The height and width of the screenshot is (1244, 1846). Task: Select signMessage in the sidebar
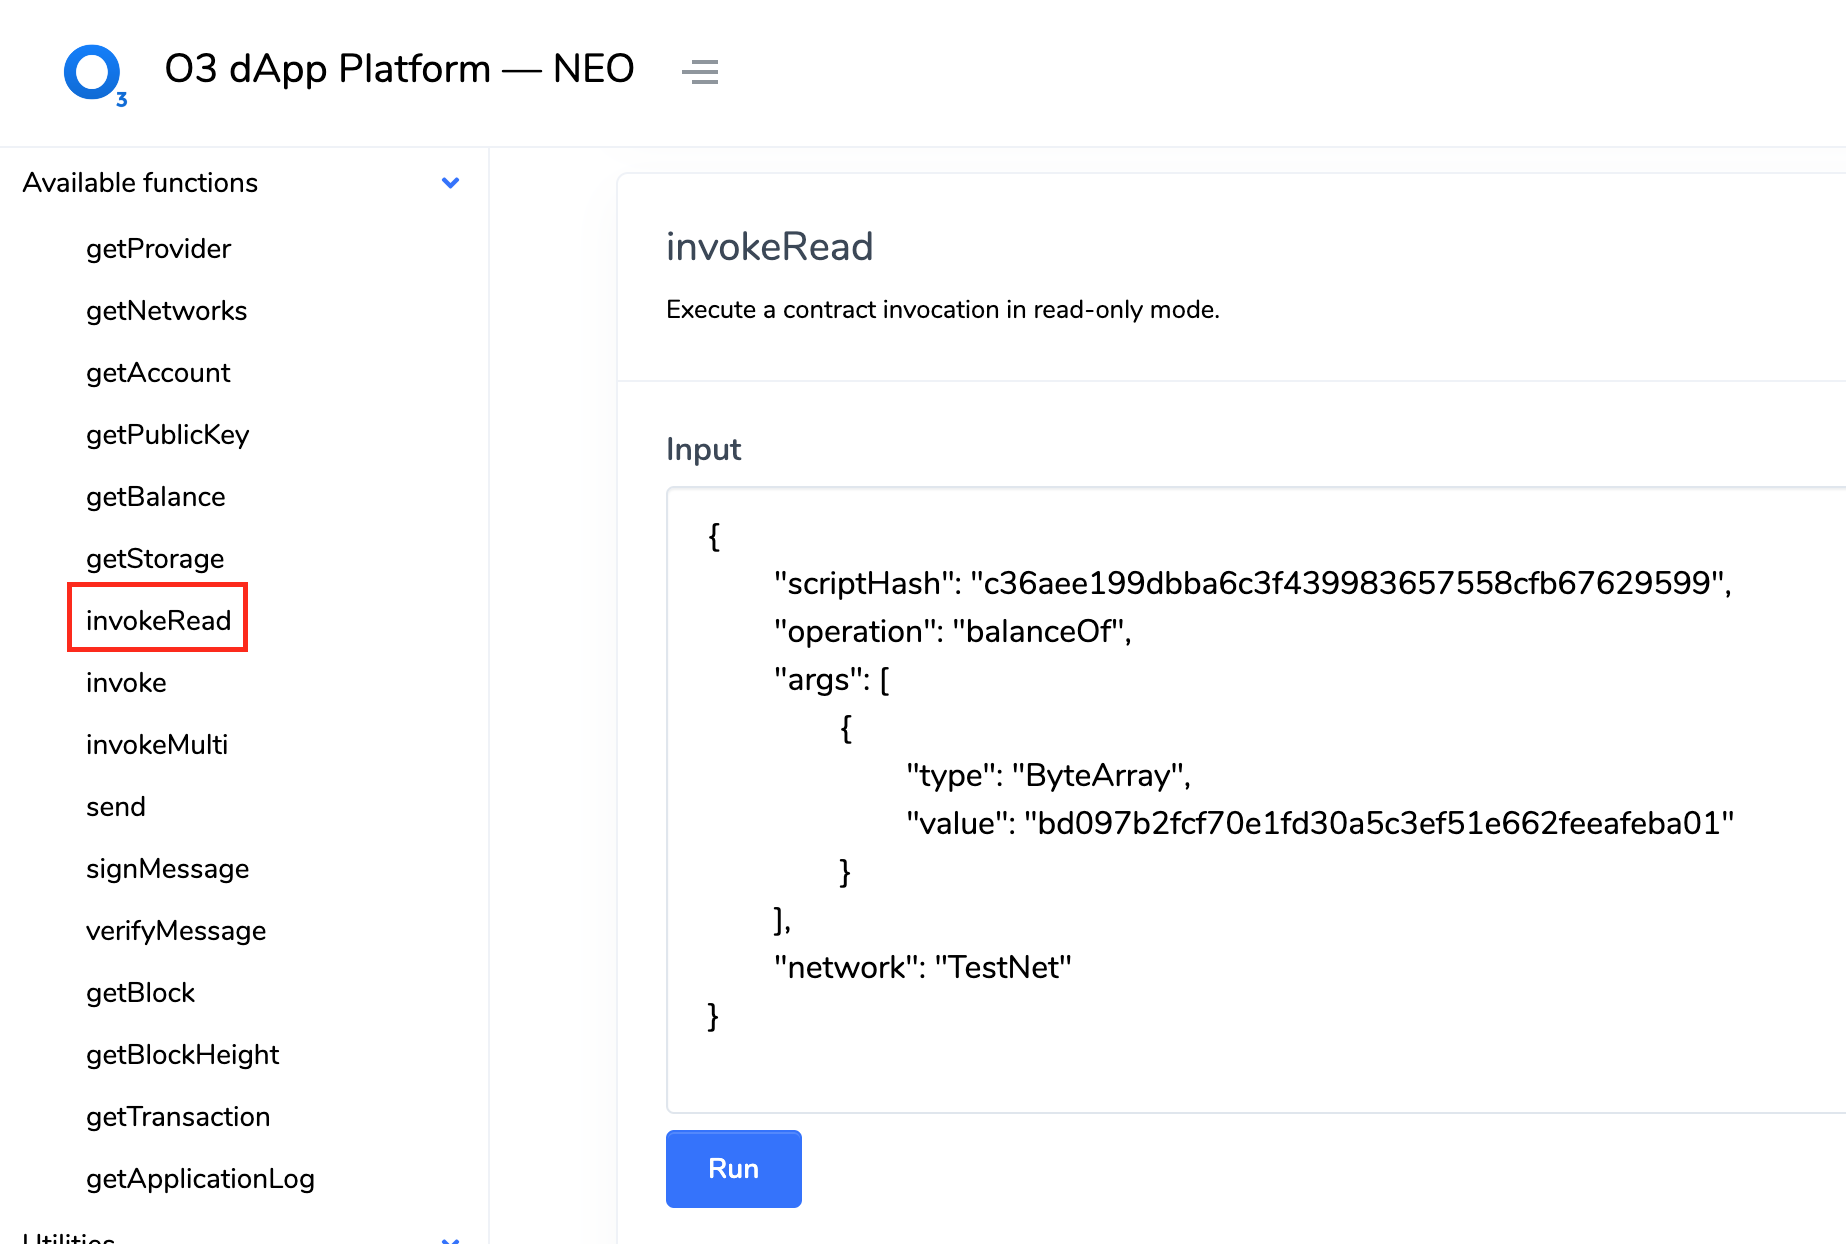coord(167,869)
